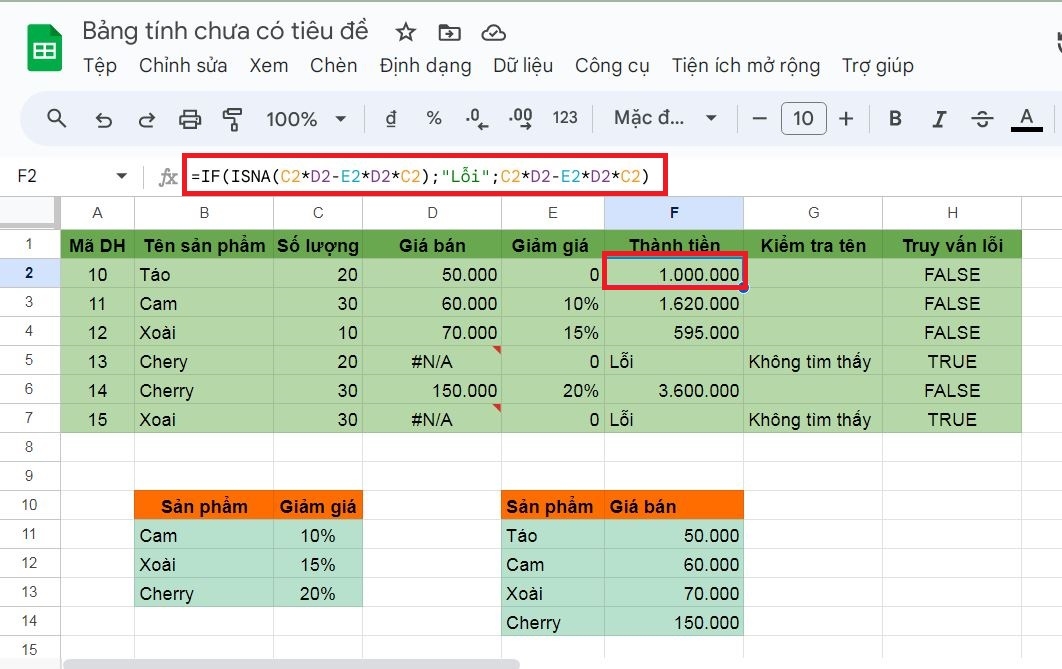Rename the title Bảng tính chưa có tiêu đề
This screenshot has width=1062, height=669.
[x=226, y=31]
